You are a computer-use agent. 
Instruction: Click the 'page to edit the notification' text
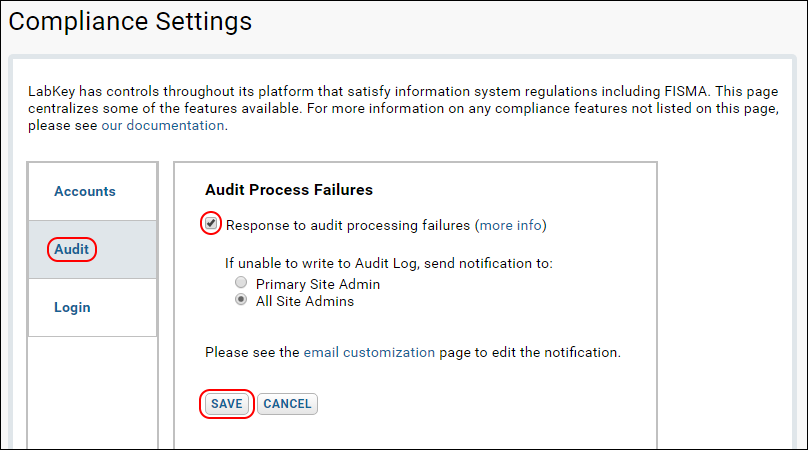coord(530,352)
